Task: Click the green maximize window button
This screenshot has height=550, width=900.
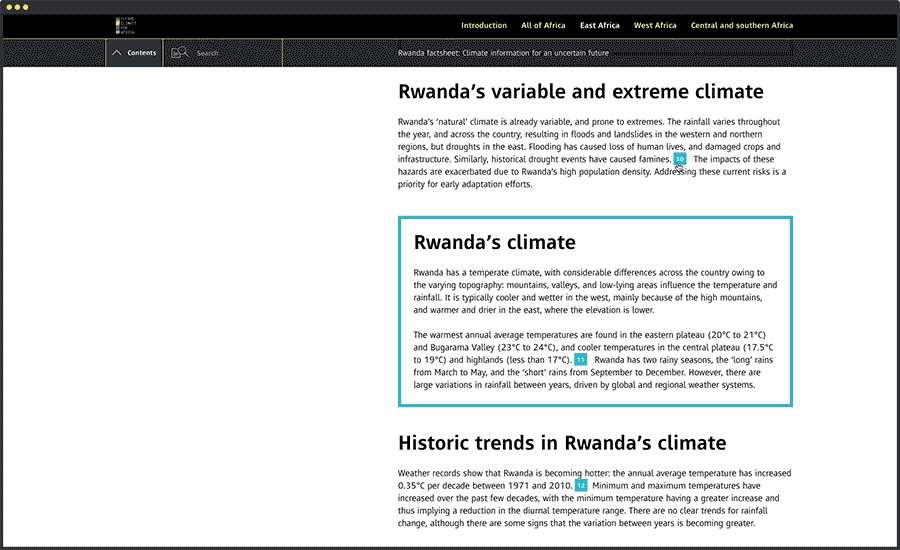Action: (x=26, y=6)
